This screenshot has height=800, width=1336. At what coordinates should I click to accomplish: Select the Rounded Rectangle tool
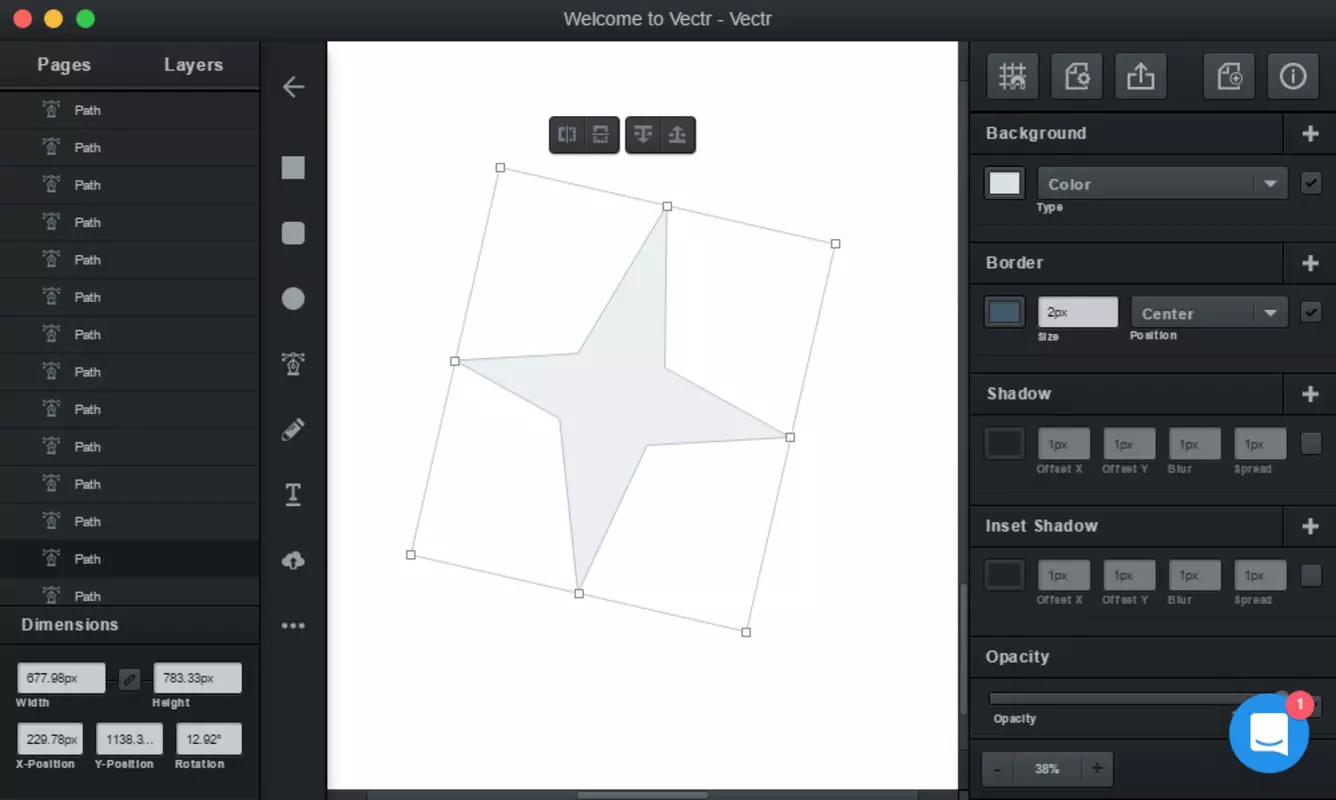pyautogui.click(x=293, y=233)
